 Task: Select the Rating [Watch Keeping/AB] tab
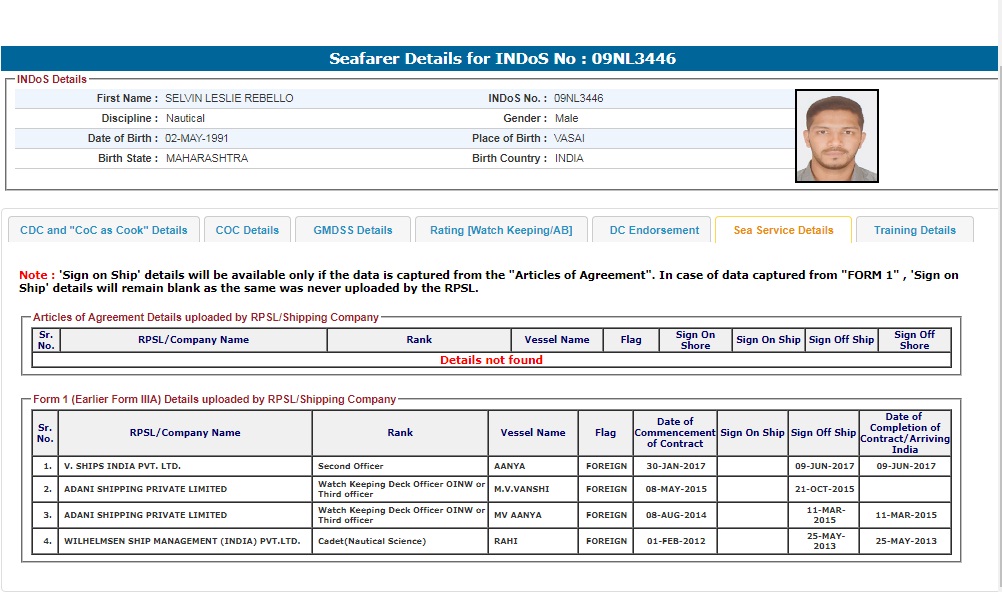(501, 230)
